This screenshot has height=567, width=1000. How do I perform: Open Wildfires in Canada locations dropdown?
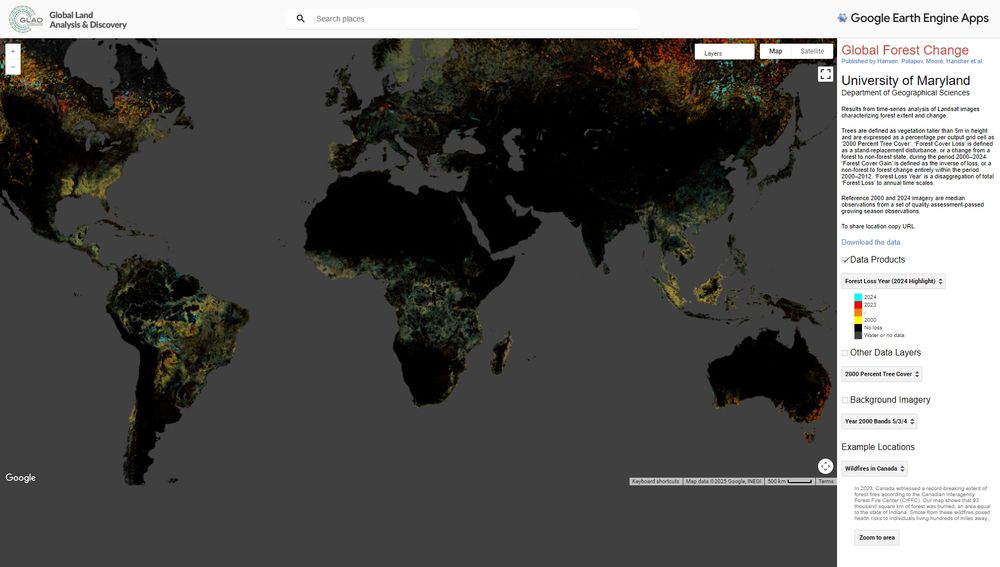point(874,468)
